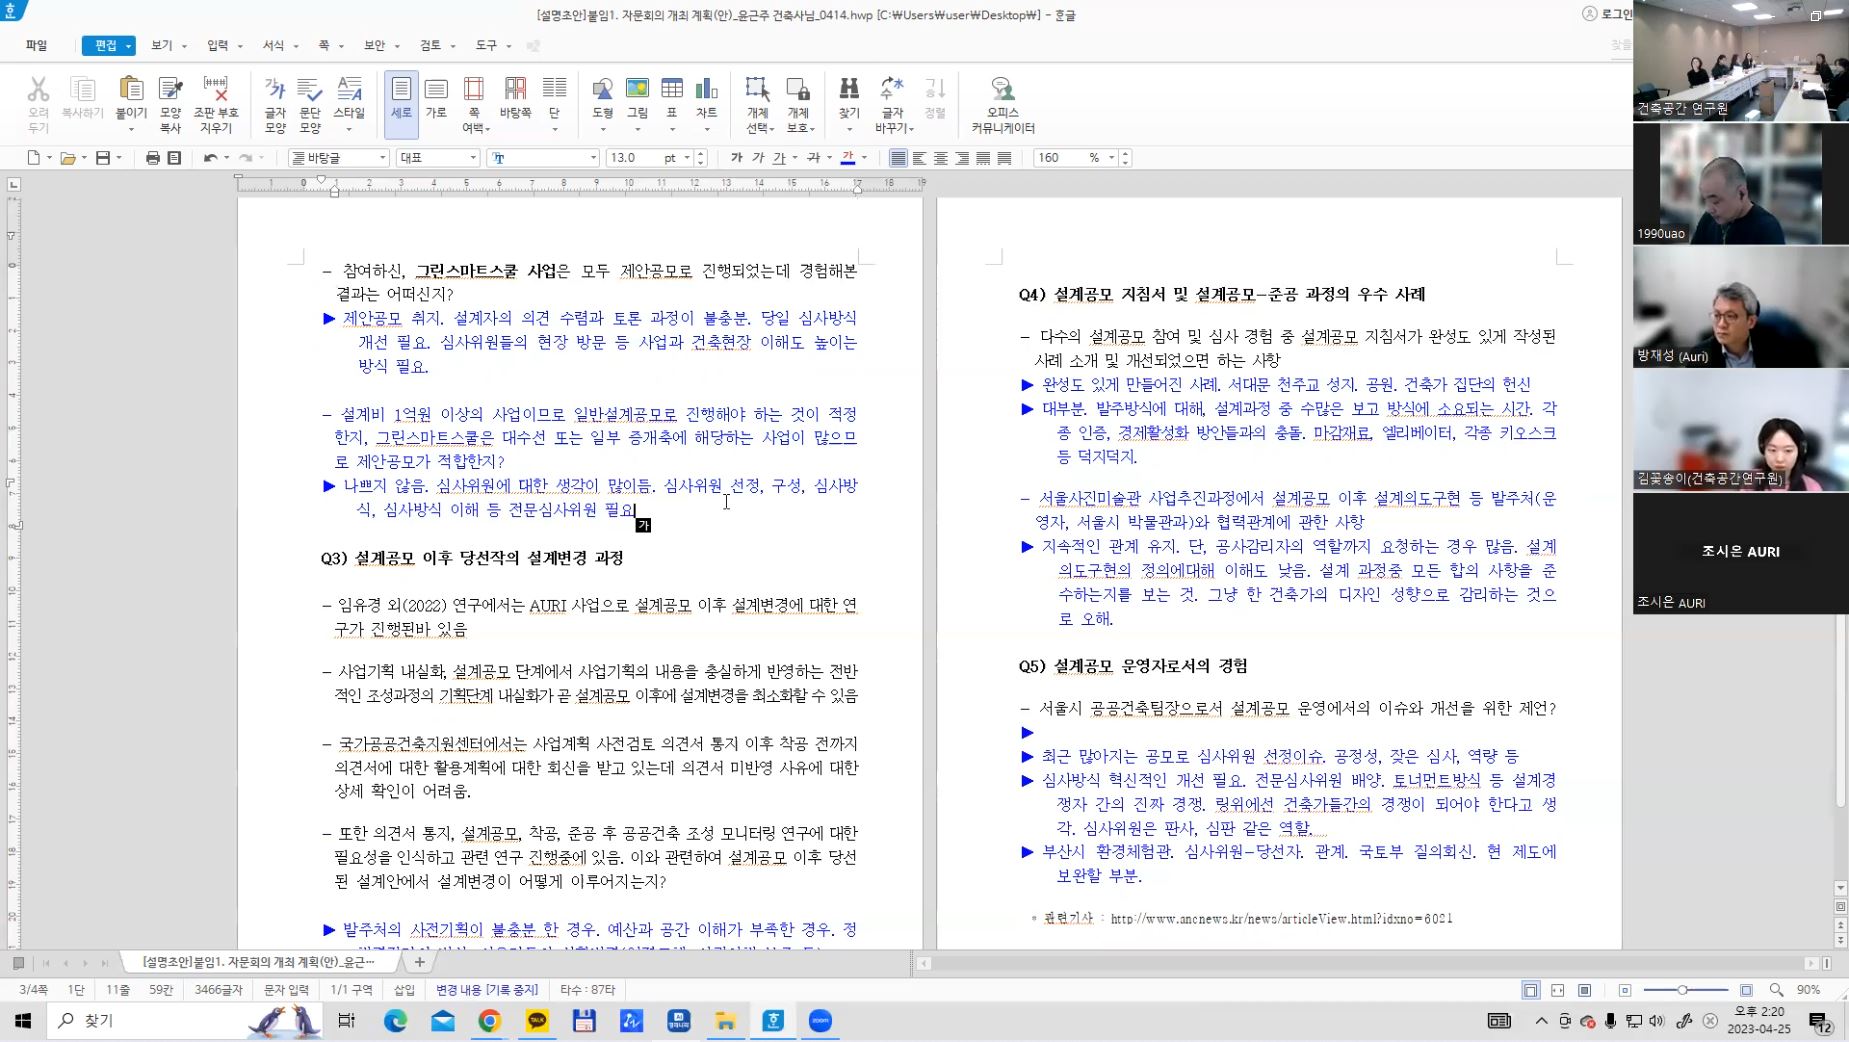Open the ancnews.kr article link
The image size is (1849, 1042).
tap(1281, 918)
